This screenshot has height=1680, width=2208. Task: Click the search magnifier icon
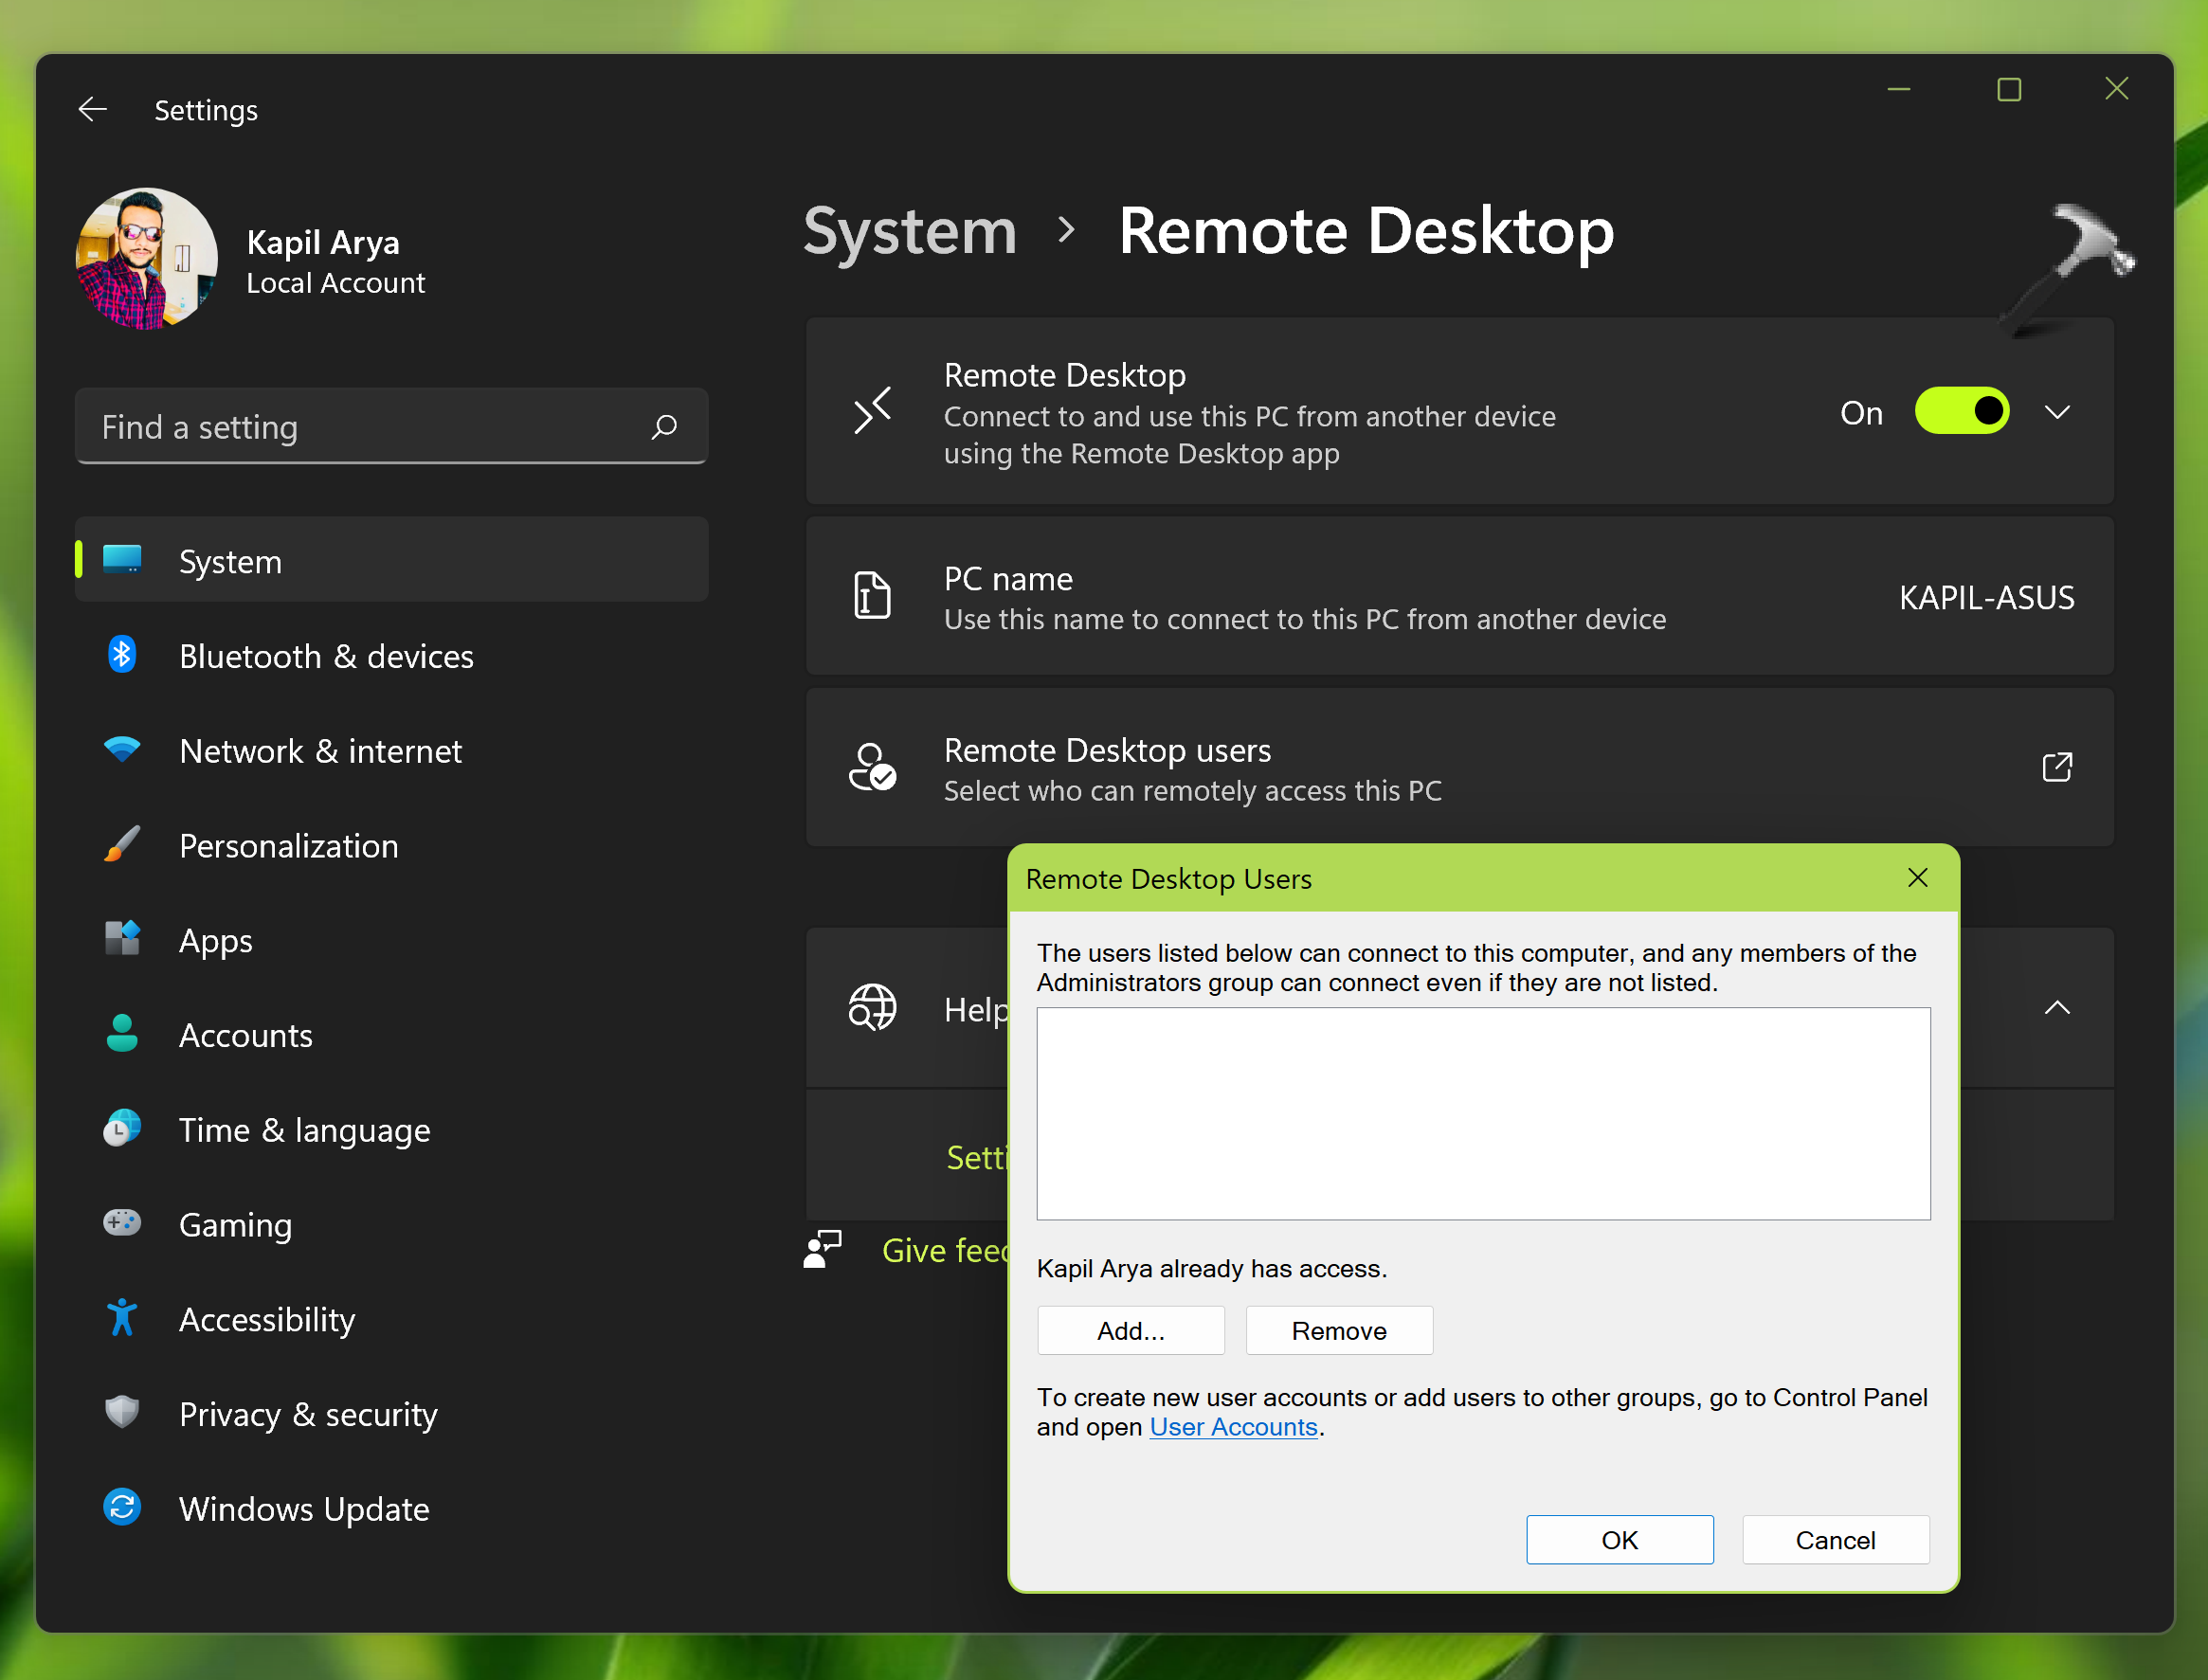pos(664,428)
